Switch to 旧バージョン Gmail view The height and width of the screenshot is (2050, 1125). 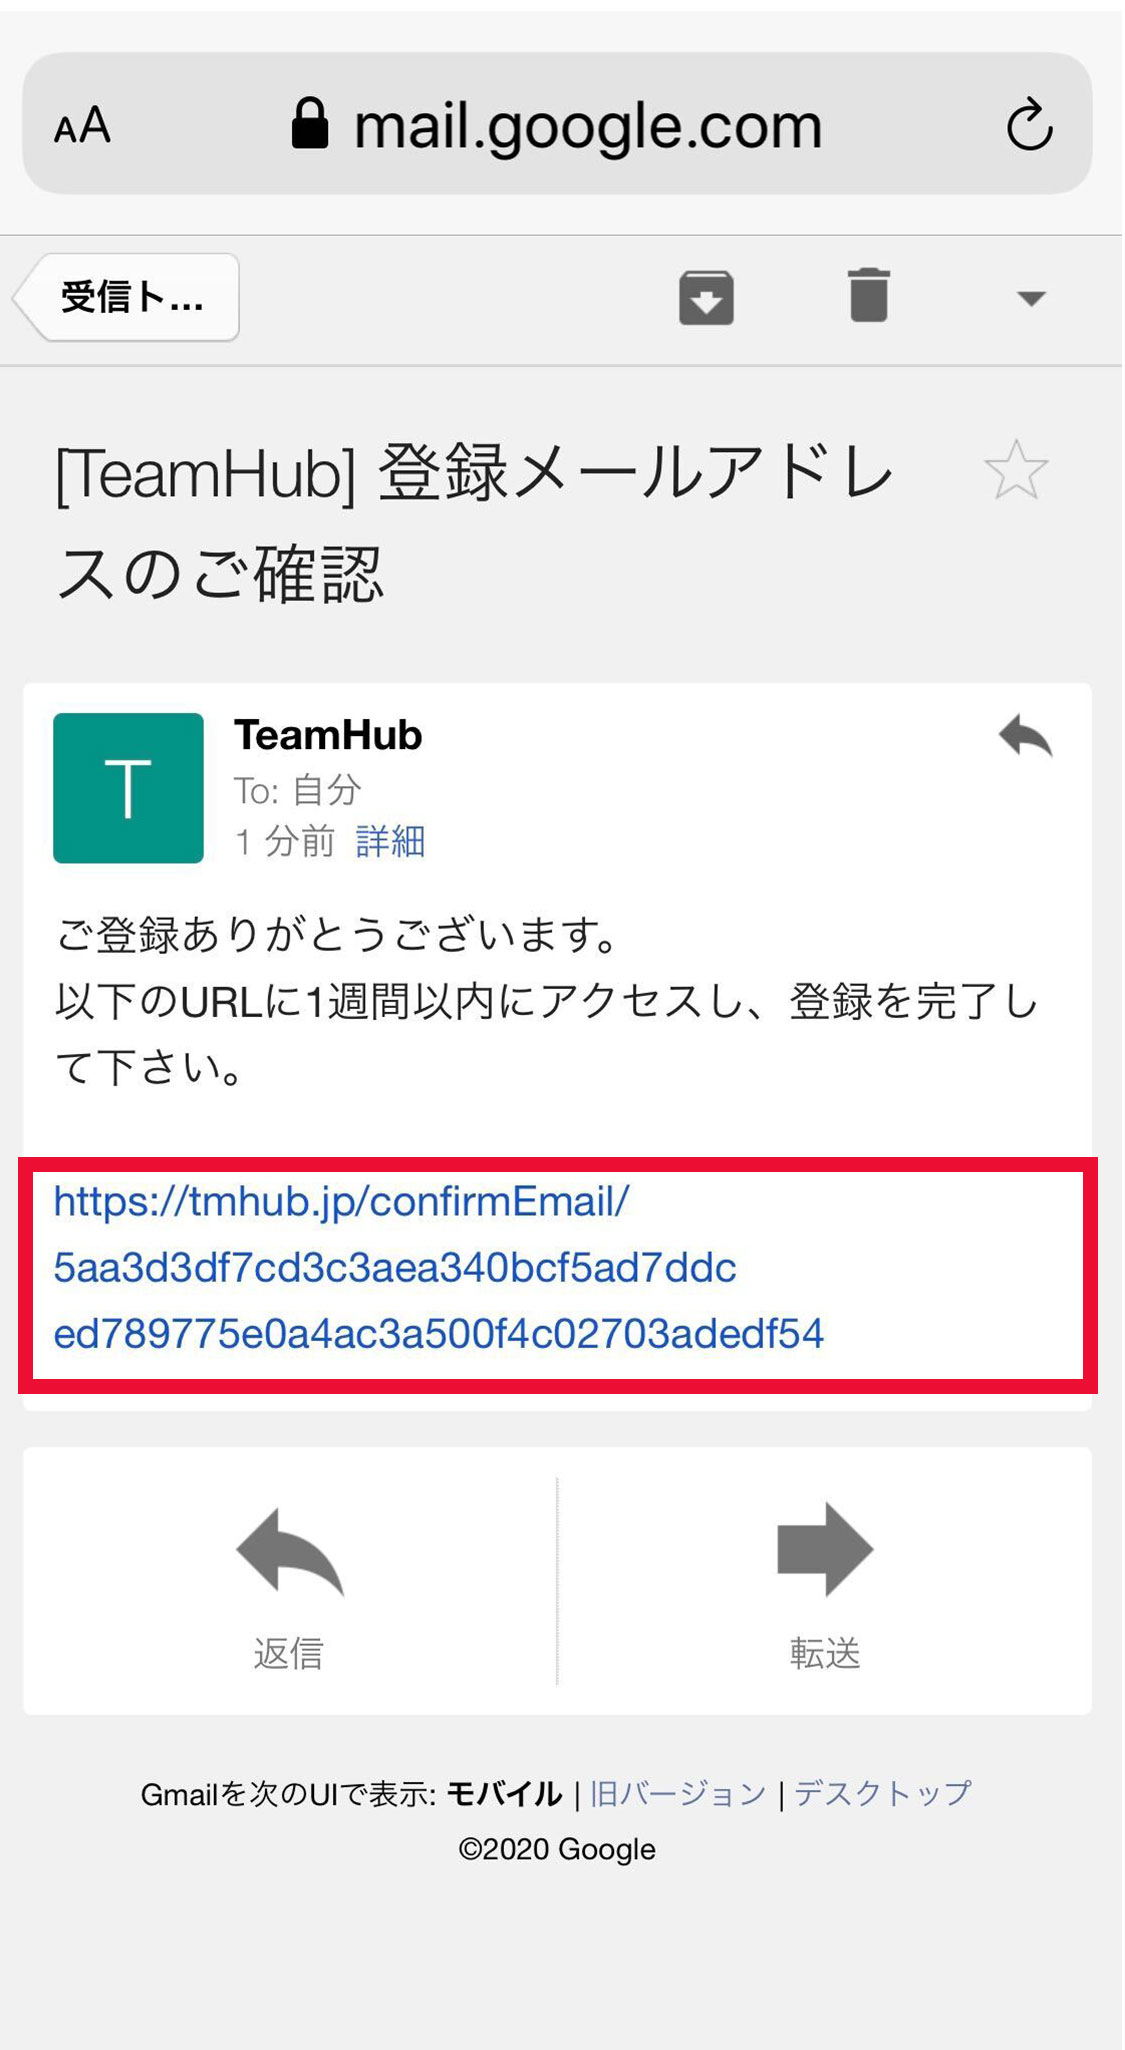point(678,1794)
